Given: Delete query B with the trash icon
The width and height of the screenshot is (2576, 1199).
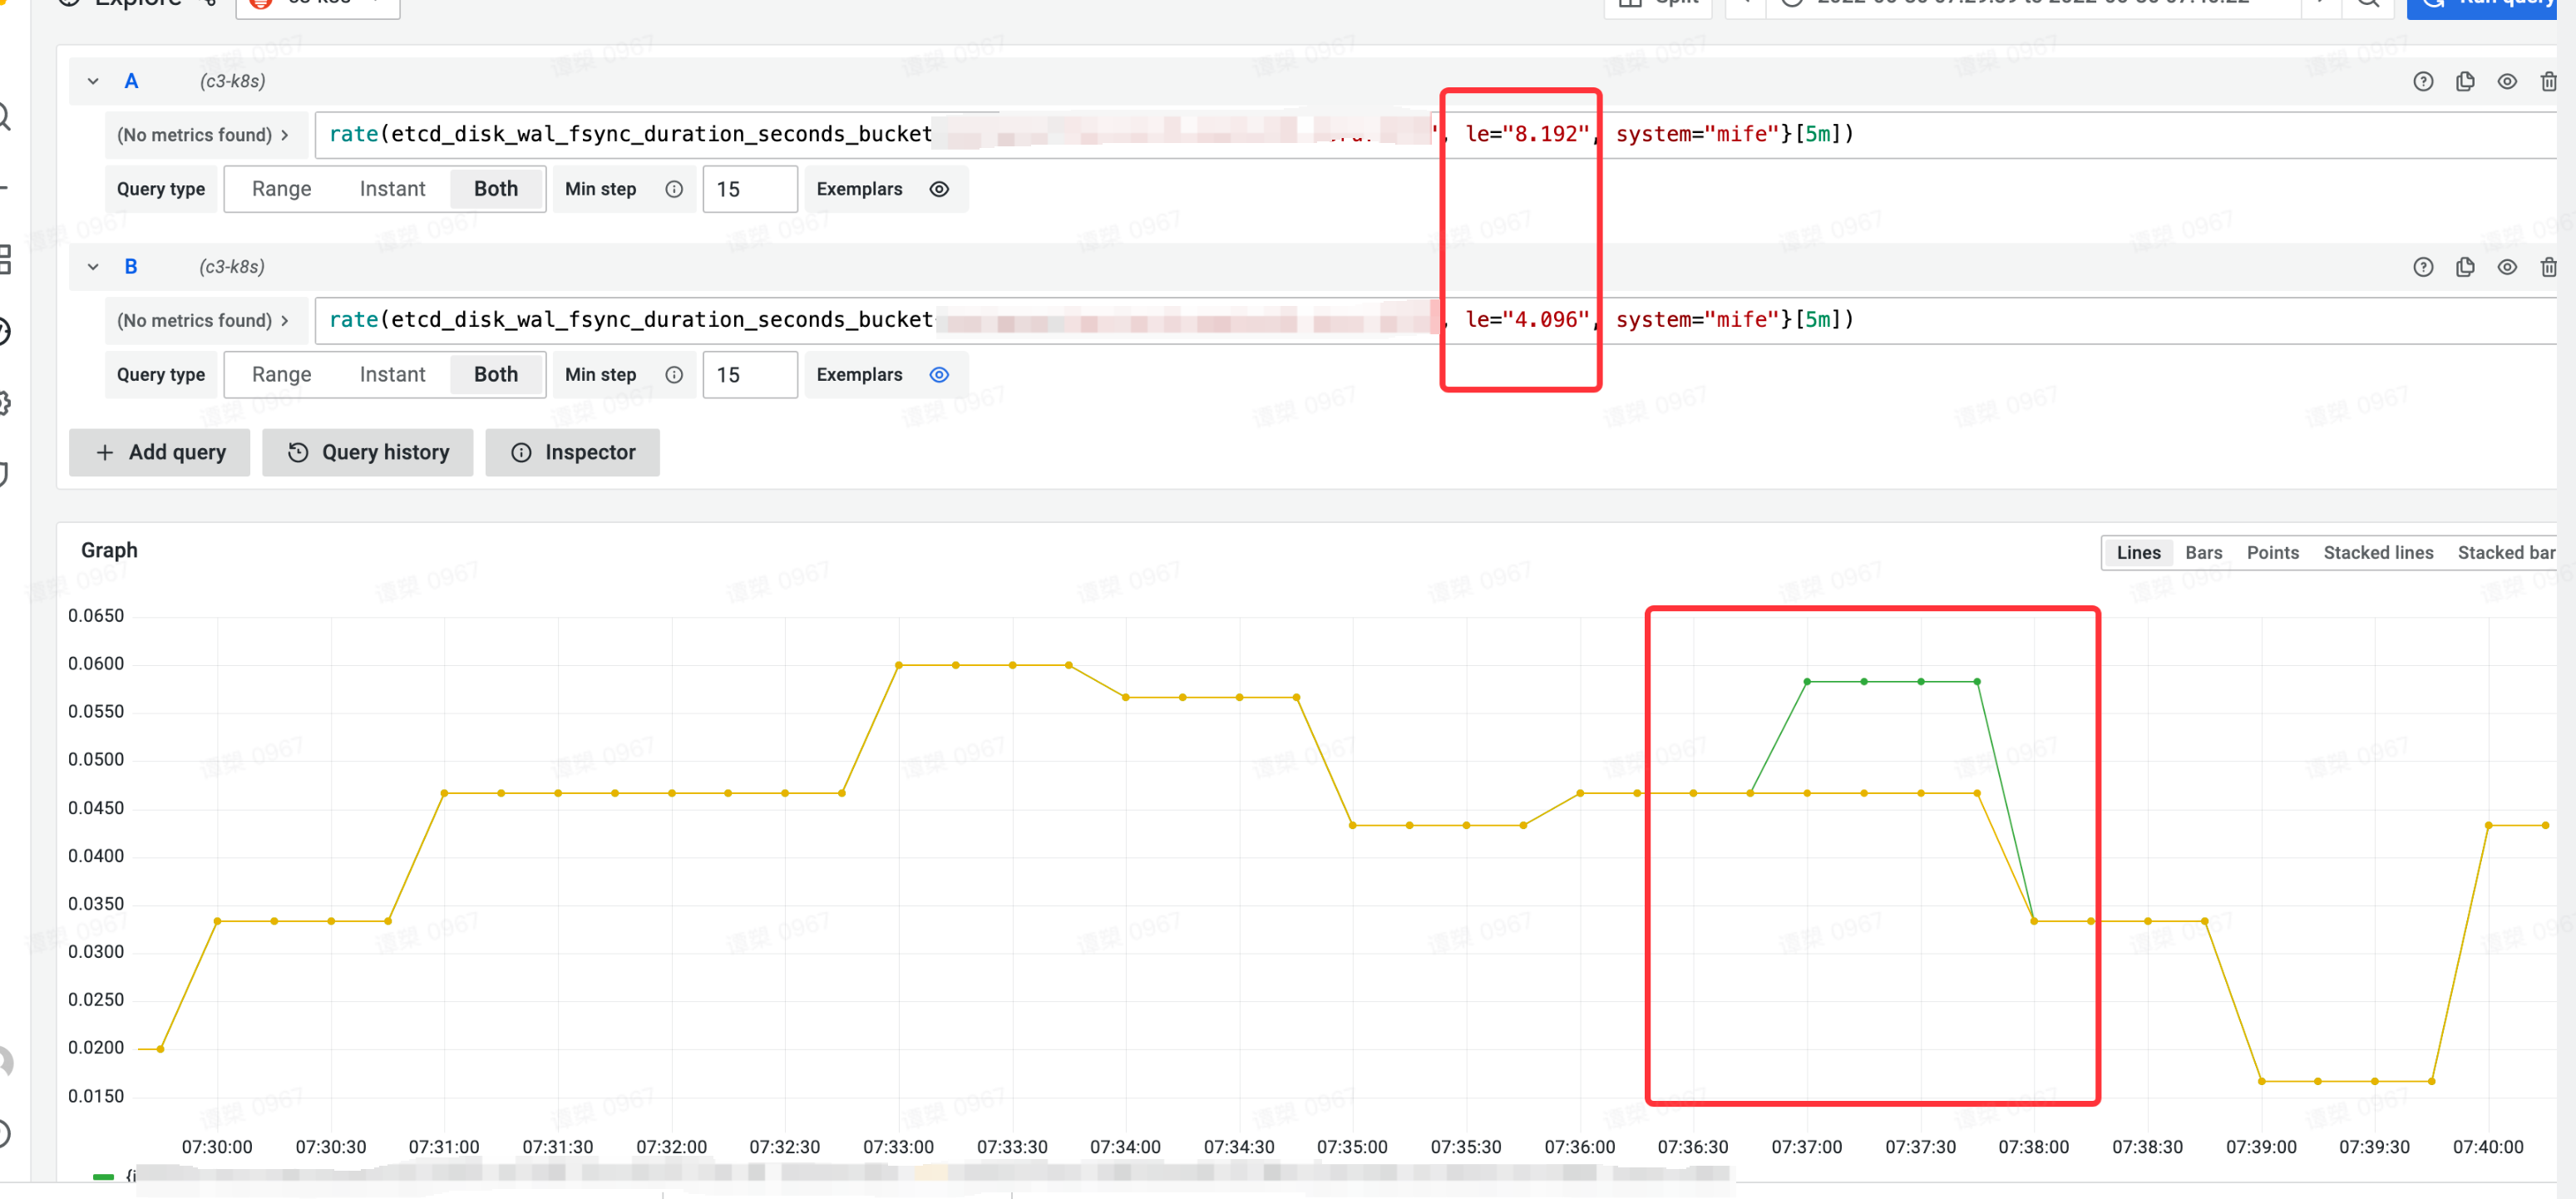Looking at the screenshot, I should 2549,266.
